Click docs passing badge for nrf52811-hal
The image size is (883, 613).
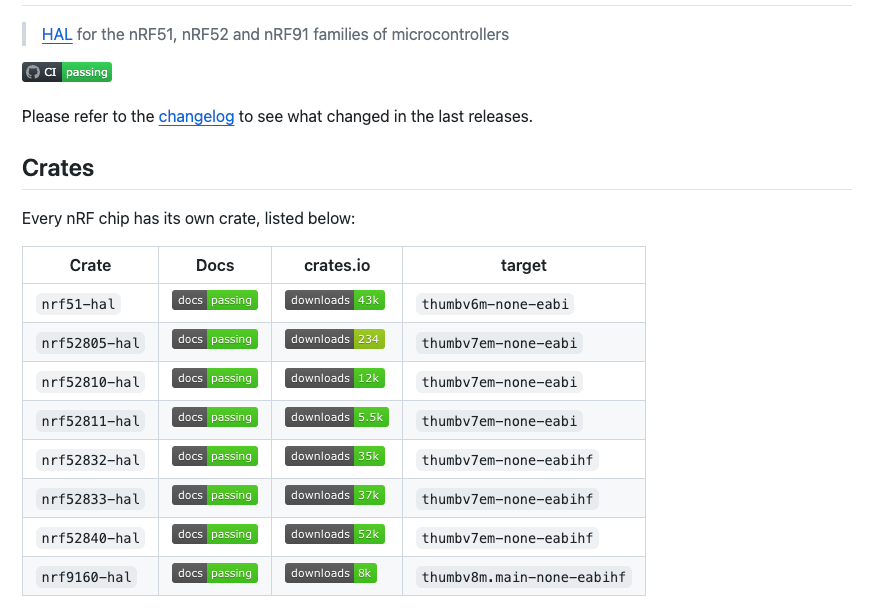pos(215,417)
